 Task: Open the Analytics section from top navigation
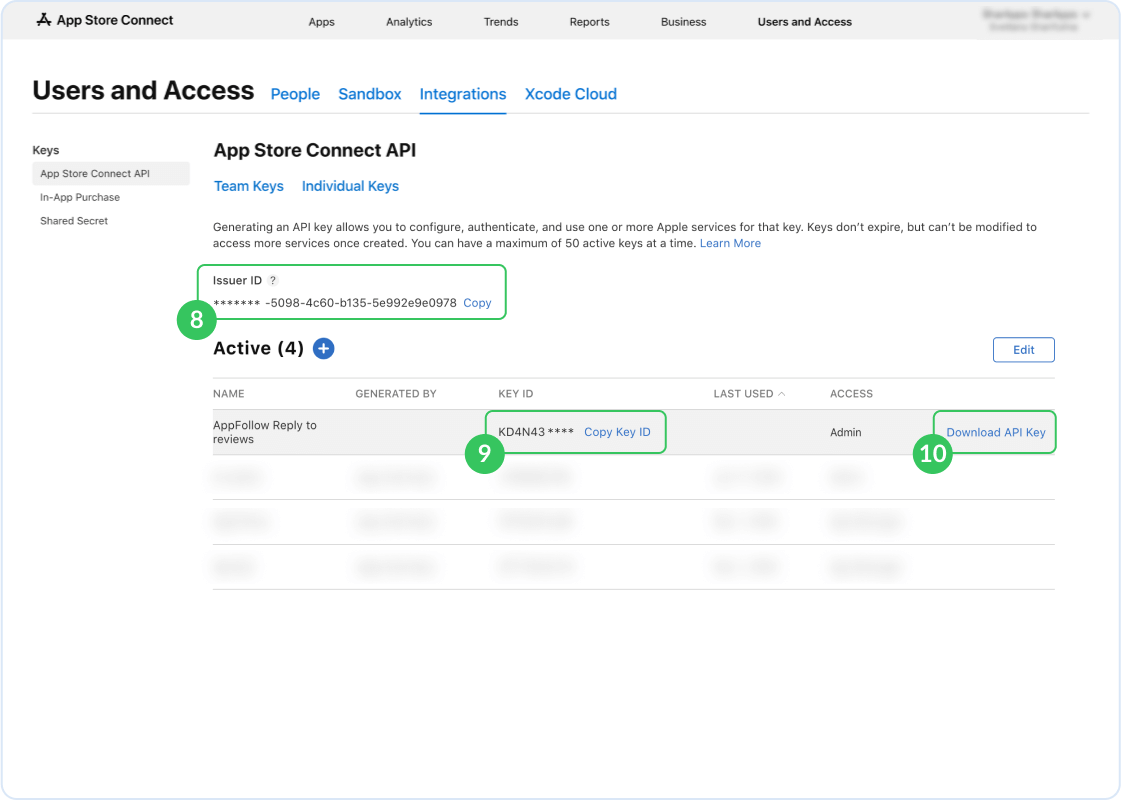click(408, 21)
